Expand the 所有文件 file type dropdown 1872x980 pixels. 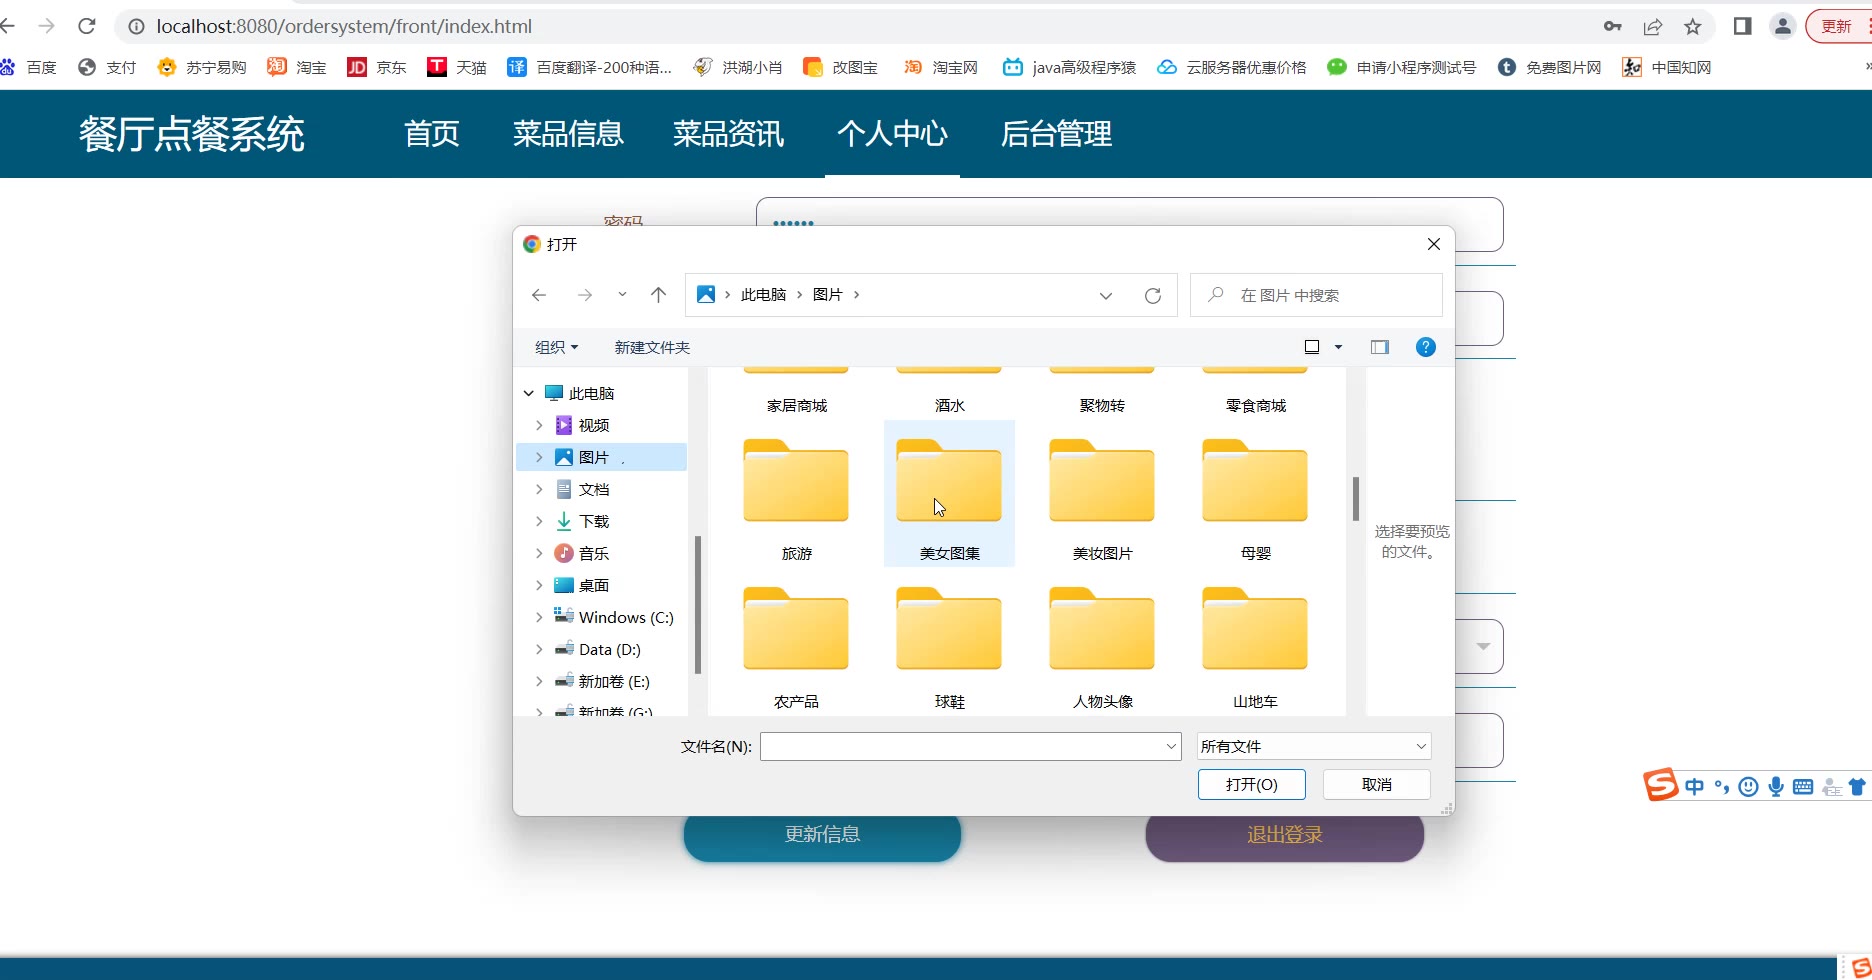pyautogui.click(x=1313, y=746)
